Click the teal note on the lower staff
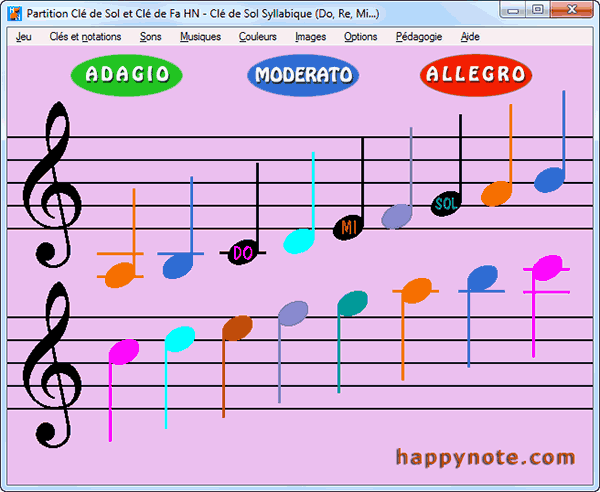The image size is (600, 492). tap(352, 303)
